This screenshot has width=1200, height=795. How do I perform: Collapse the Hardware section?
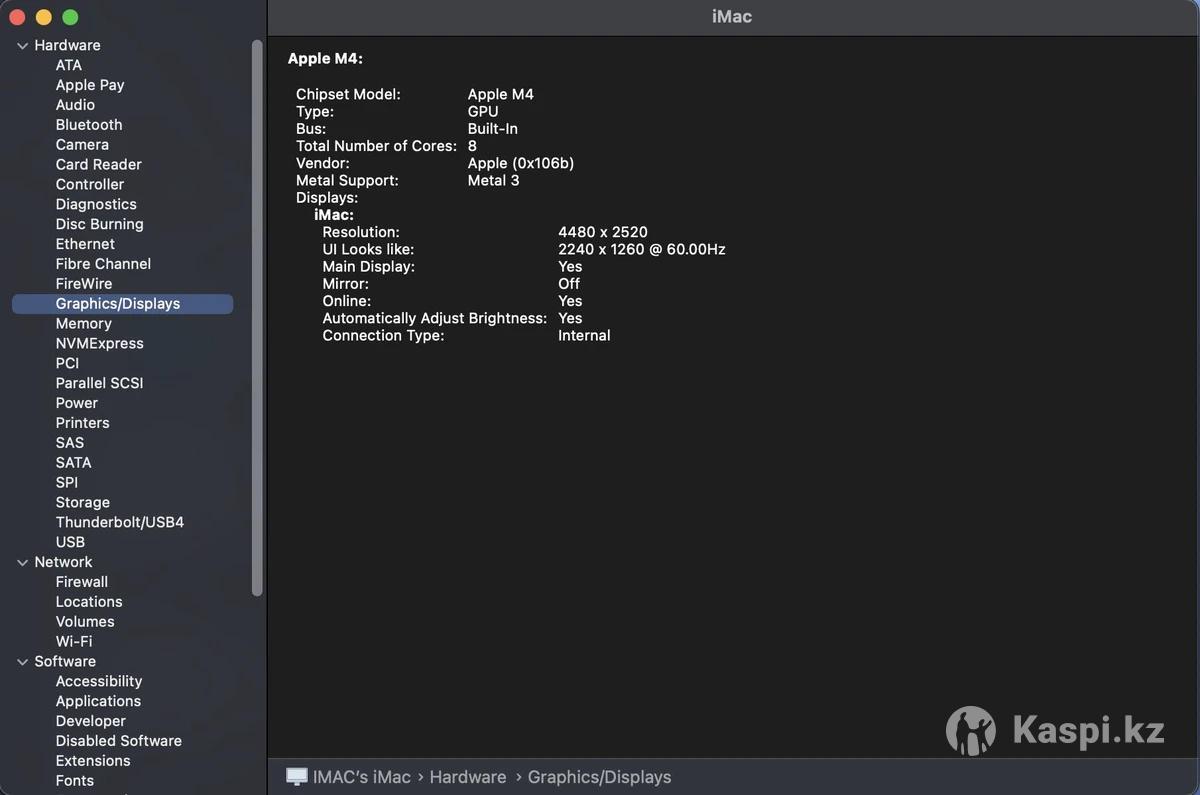pyautogui.click(x=22, y=46)
